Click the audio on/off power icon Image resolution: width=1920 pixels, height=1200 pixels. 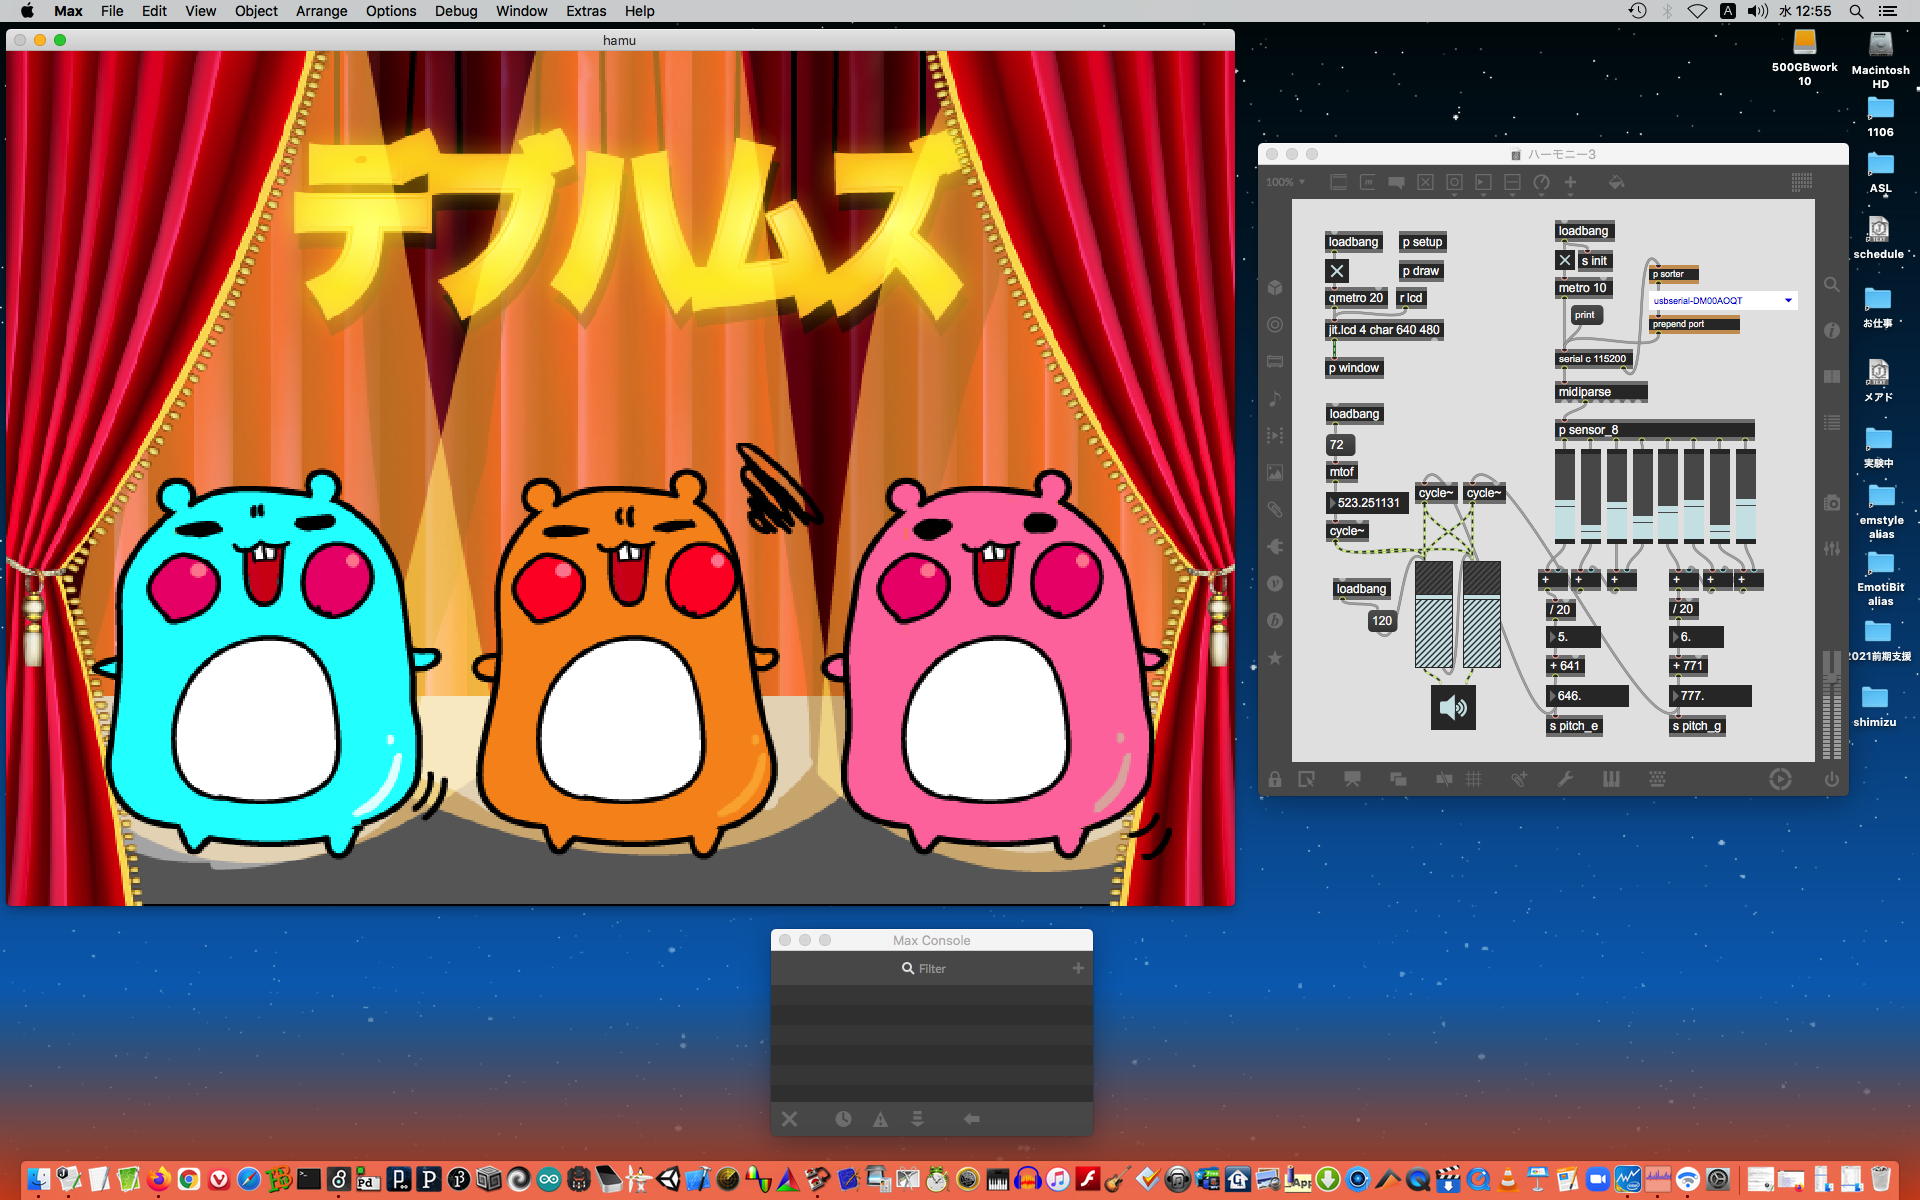[1831, 780]
